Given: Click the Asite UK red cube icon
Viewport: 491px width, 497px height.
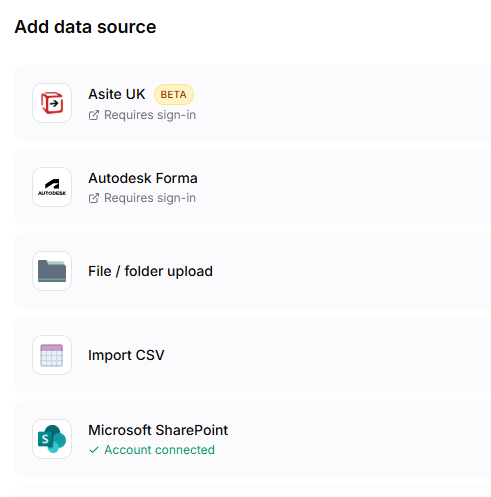Looking at the screenshot, I should 52,103.
